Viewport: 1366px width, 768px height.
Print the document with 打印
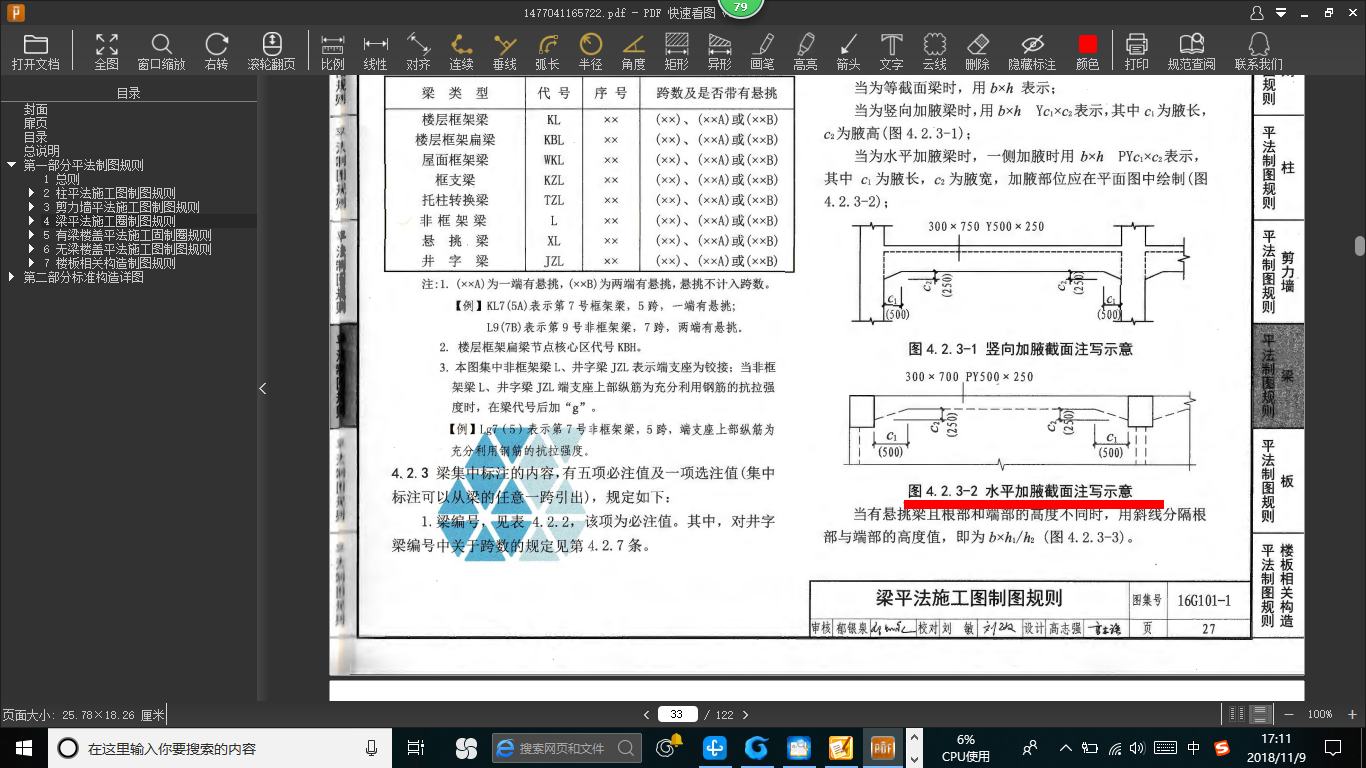coord(1137,51)
